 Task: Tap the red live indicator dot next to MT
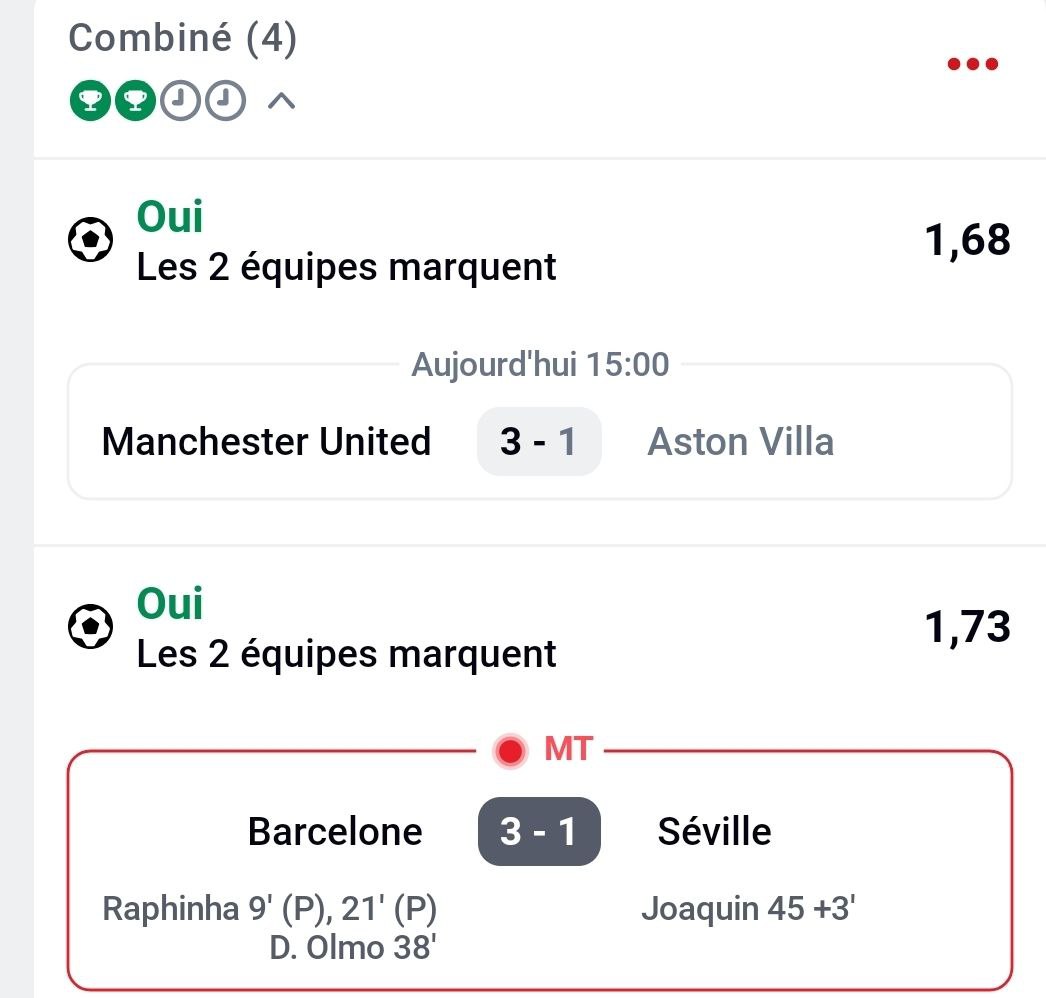click(511, 750)
